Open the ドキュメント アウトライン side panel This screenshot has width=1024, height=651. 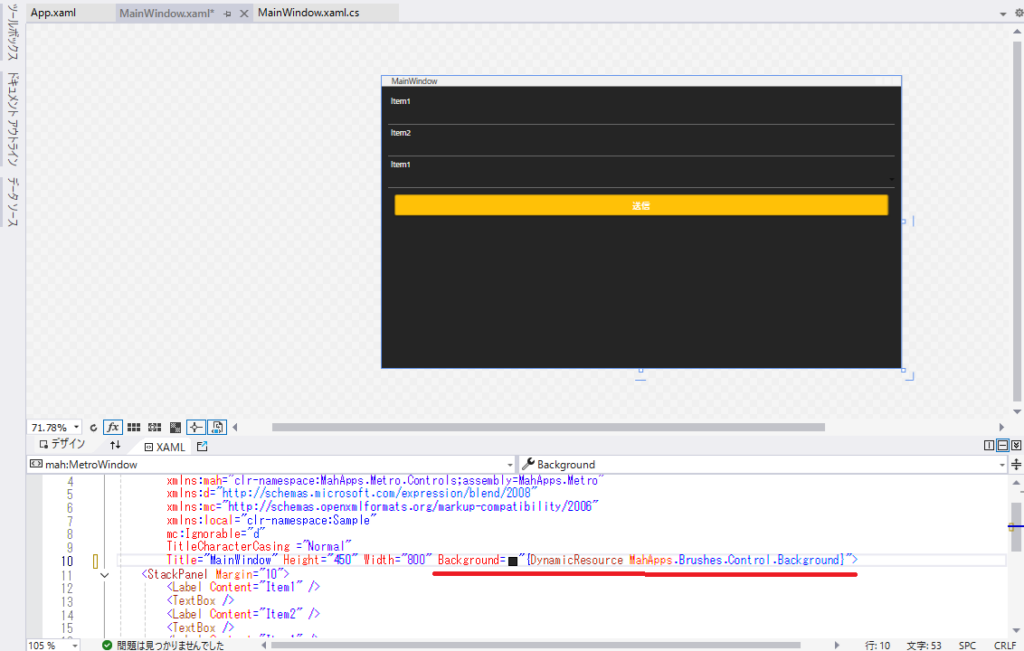click(13, 119)
